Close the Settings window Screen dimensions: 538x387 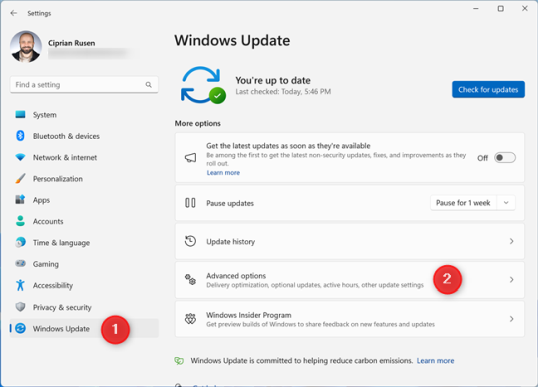point(525,8)
